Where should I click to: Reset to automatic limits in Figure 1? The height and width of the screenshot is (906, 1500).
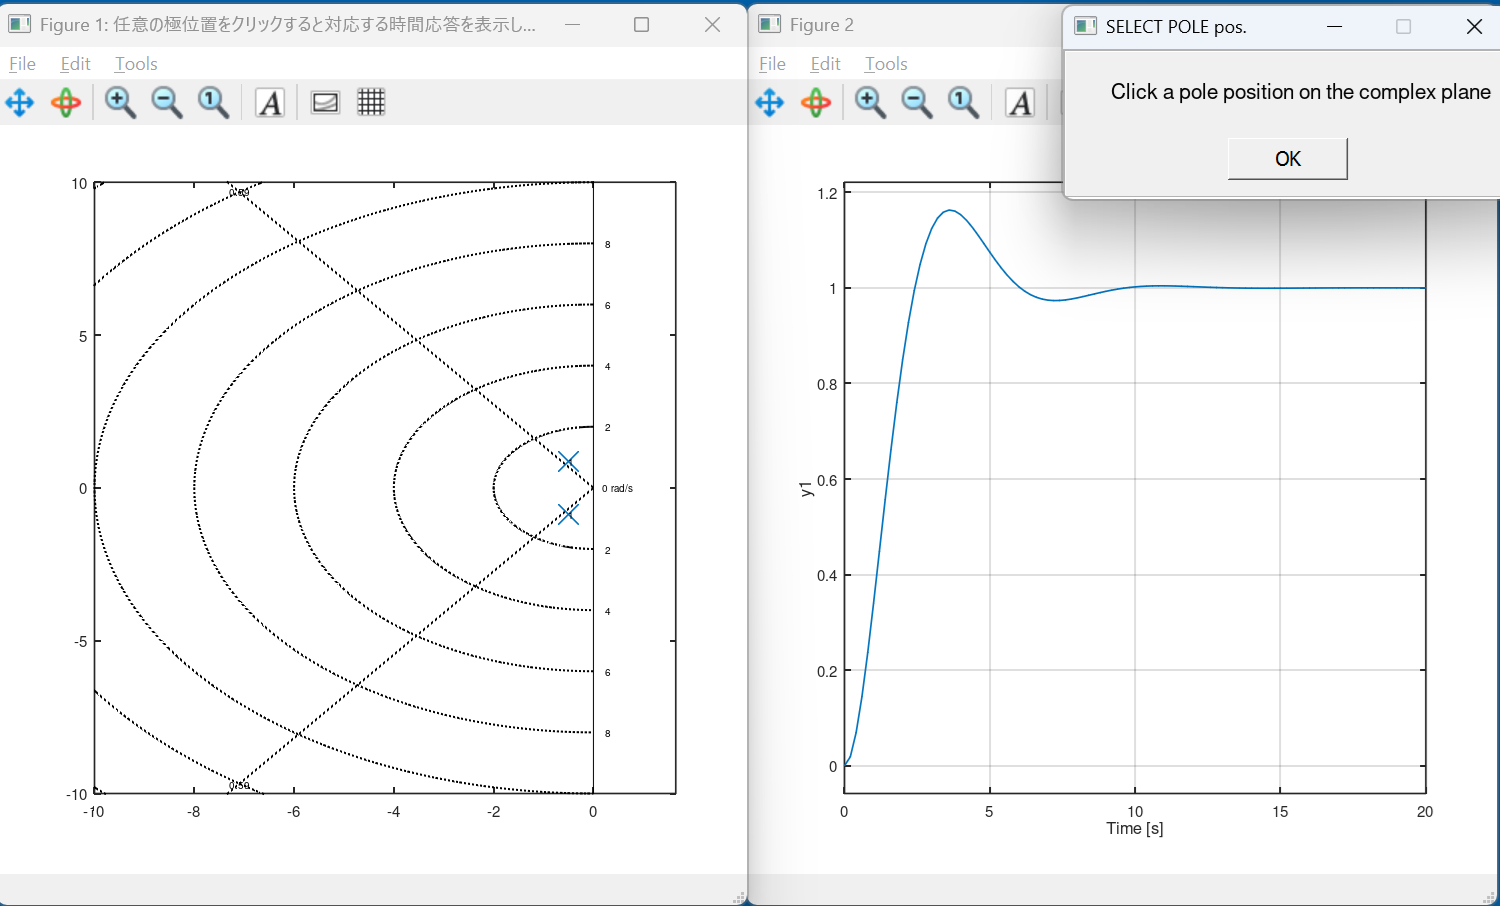[213, 102]
